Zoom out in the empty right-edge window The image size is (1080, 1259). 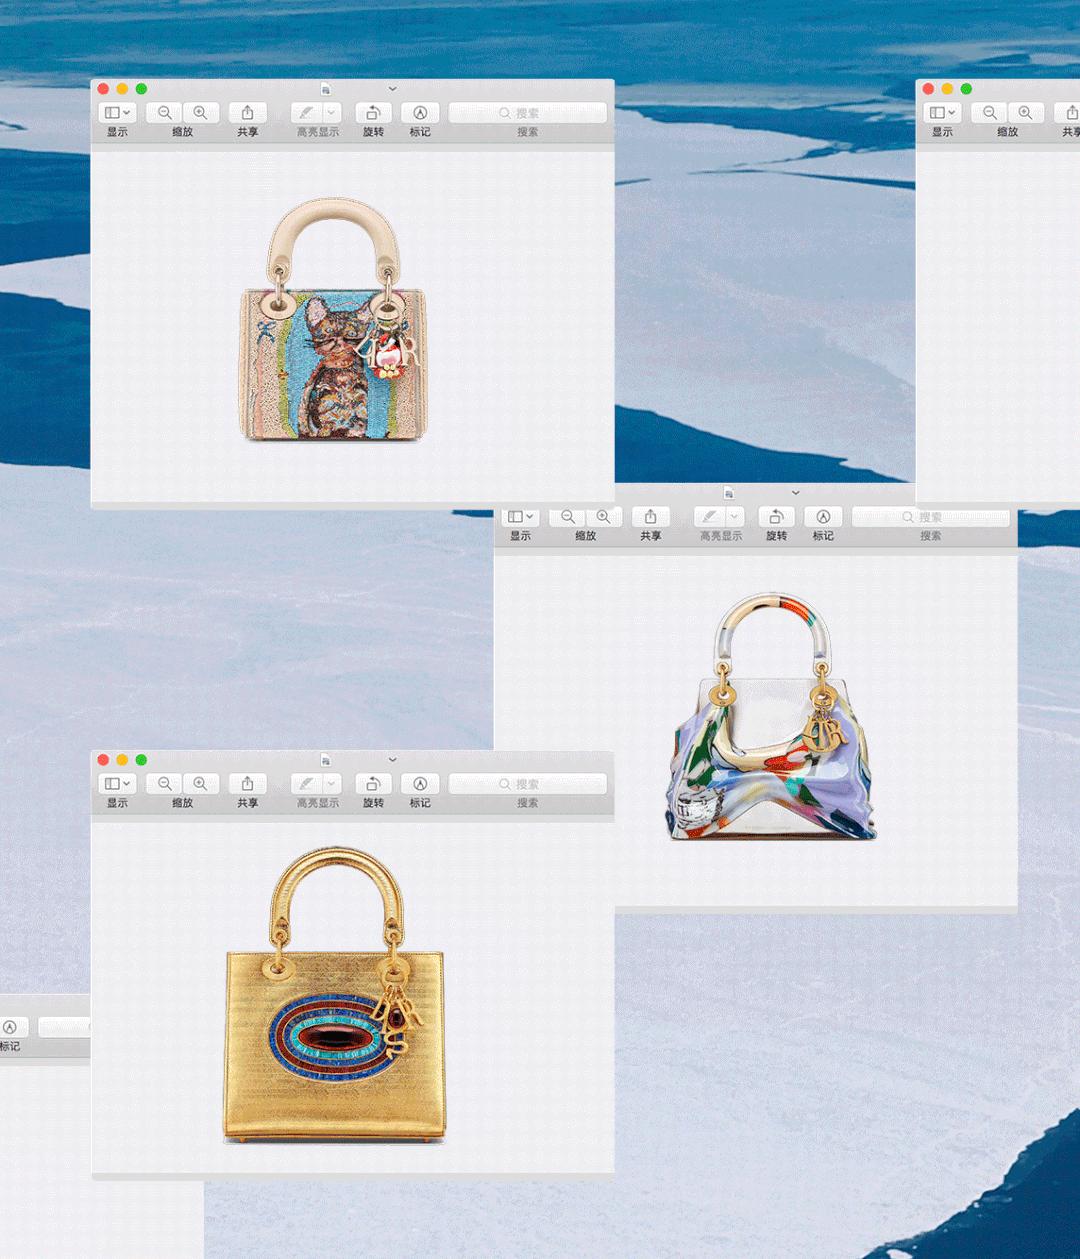(990, 113)
